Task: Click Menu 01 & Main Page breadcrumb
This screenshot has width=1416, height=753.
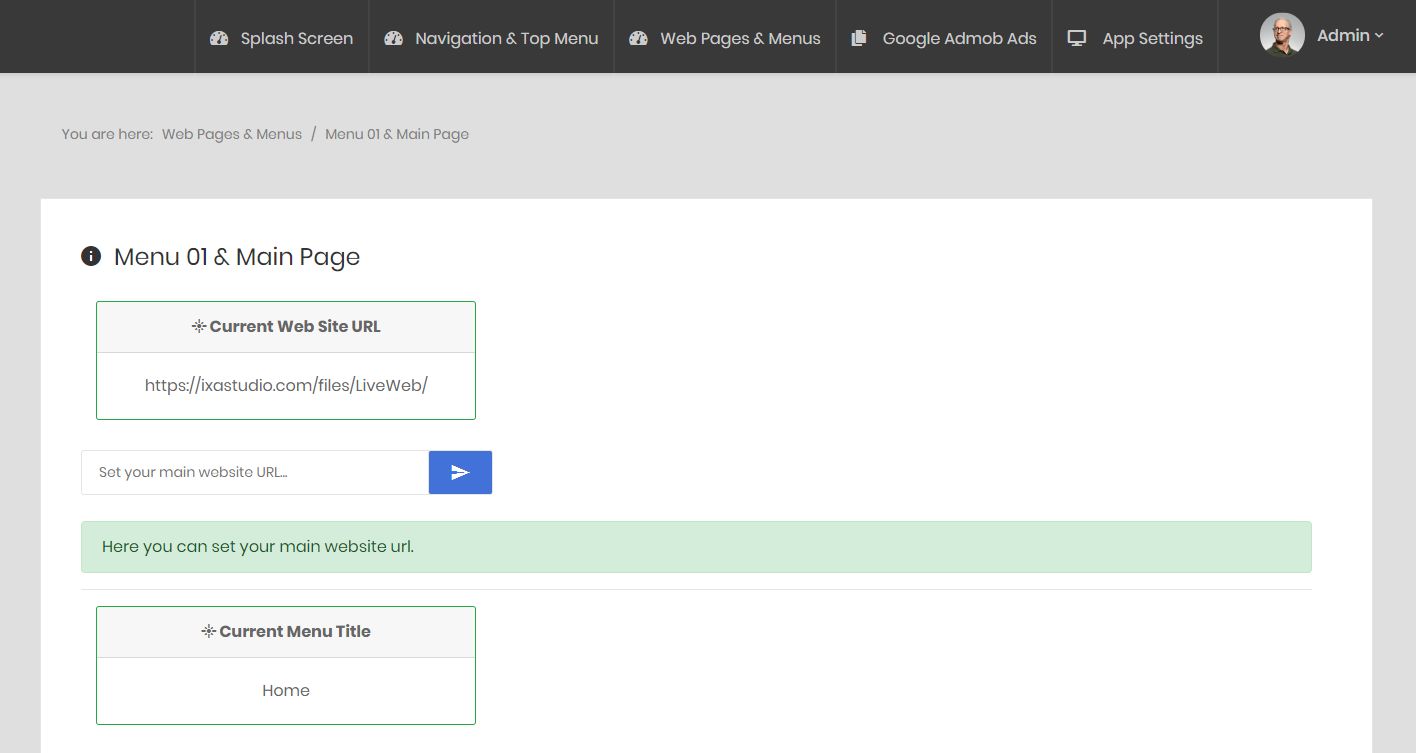Action: [x=397, y=134]
